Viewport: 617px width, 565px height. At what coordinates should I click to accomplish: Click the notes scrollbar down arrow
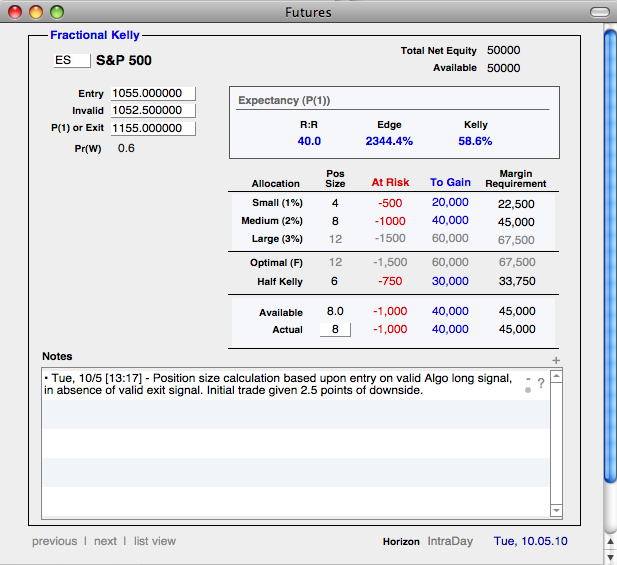click(556, 510)
